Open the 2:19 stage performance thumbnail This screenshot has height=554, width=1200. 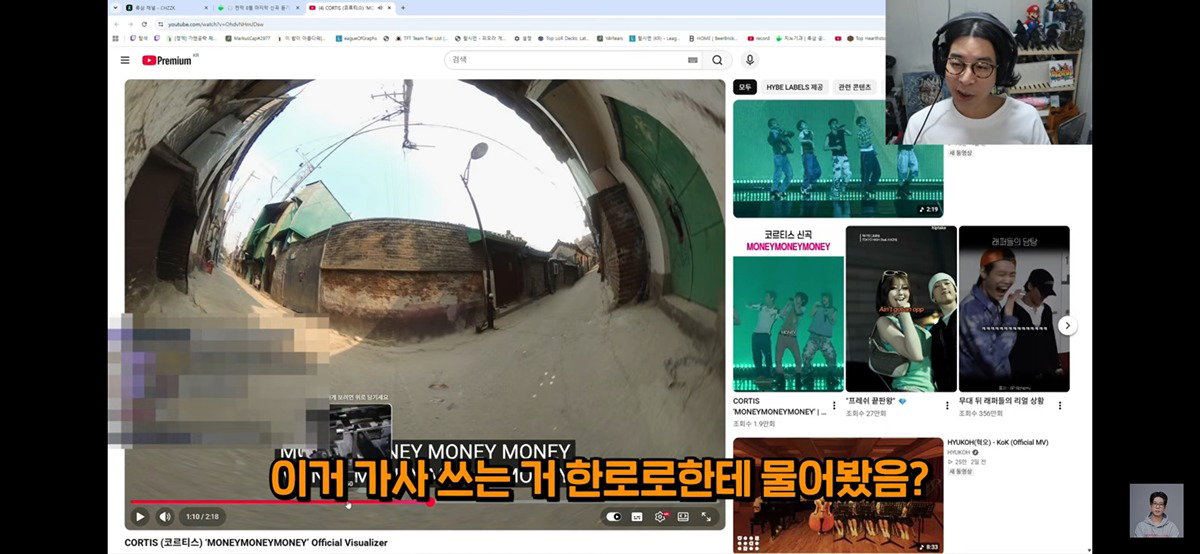click(x=838, y=158)
